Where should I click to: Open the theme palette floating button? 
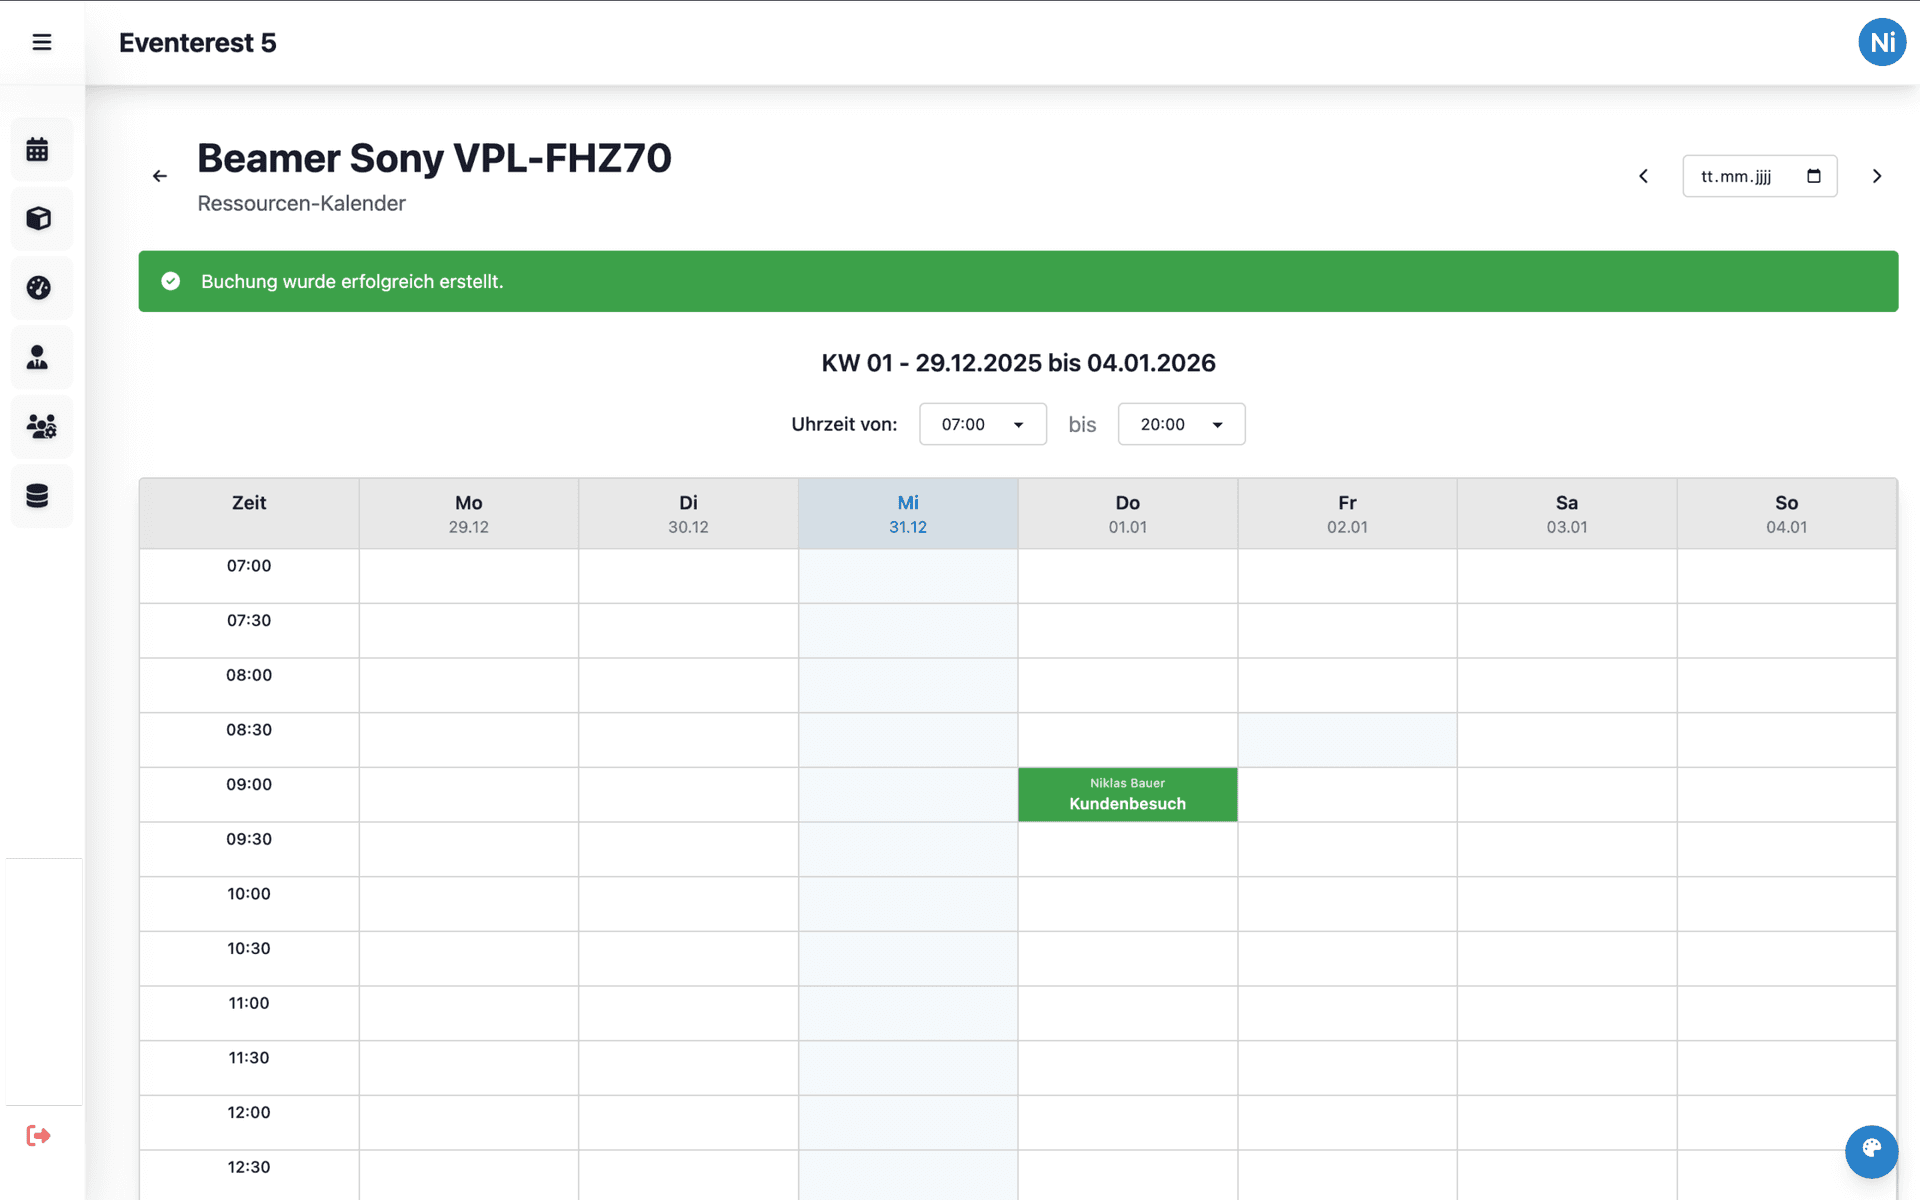coord(1871,1151)
